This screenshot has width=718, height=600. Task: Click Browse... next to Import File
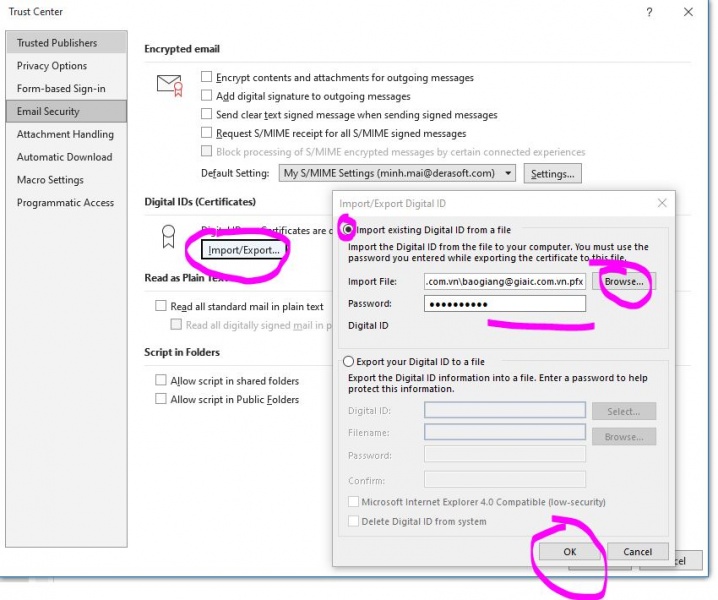[623, 282]
